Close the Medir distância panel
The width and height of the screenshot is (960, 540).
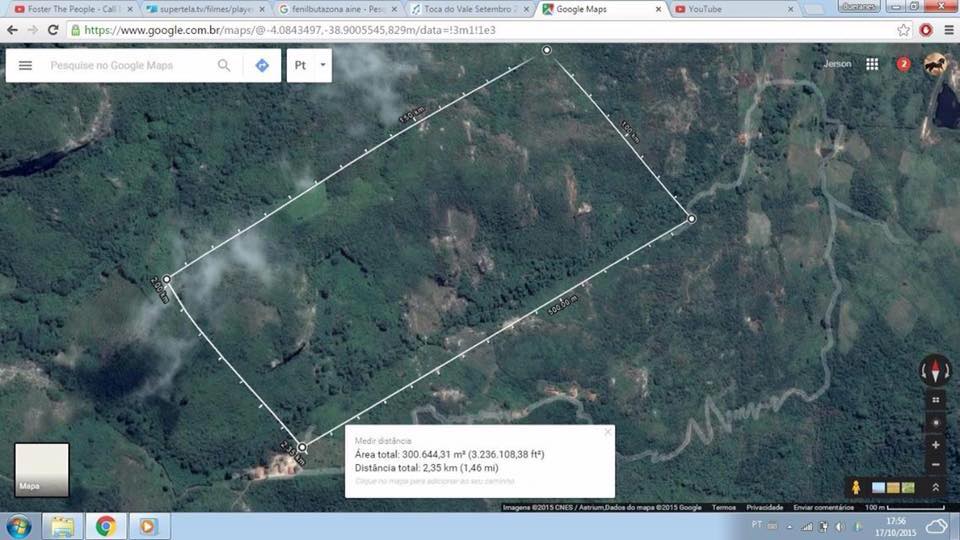point(607,432)
